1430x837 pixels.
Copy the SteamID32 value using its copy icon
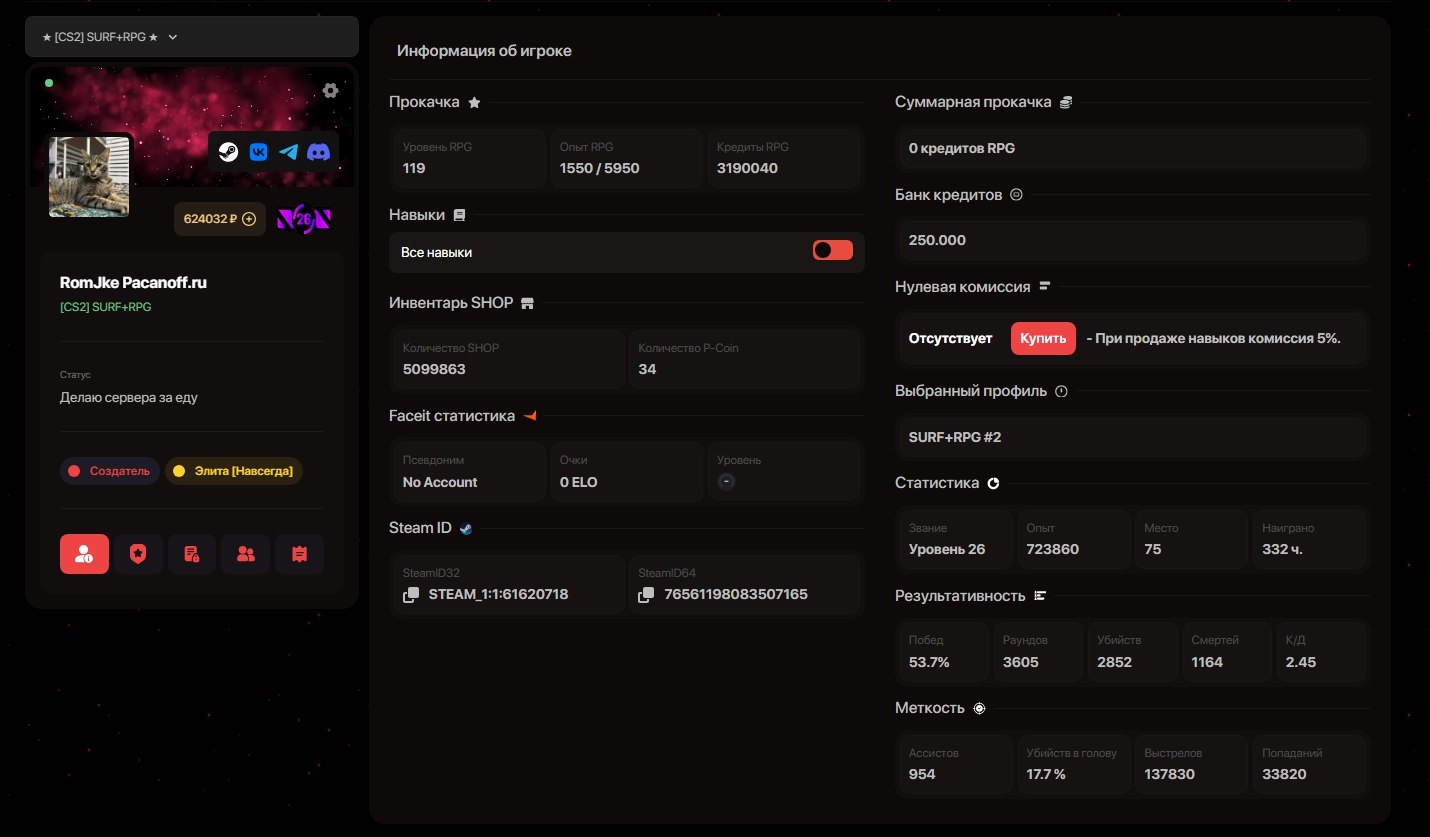click(411, 595)
